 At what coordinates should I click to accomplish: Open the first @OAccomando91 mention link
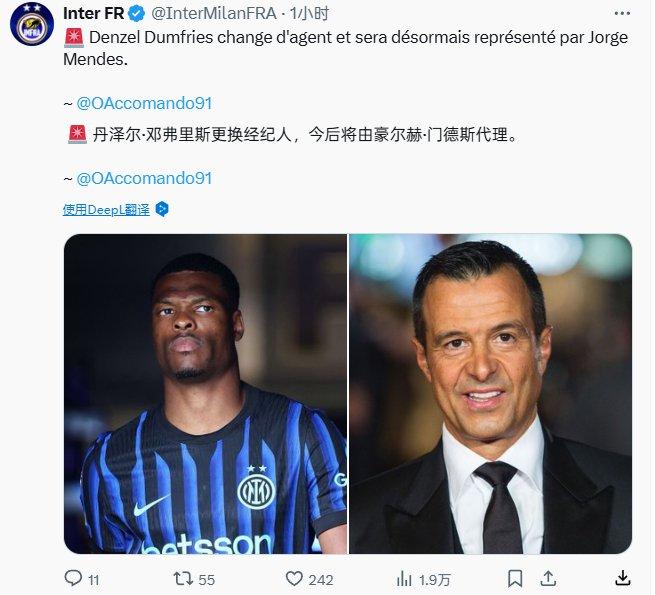(144, 103)
